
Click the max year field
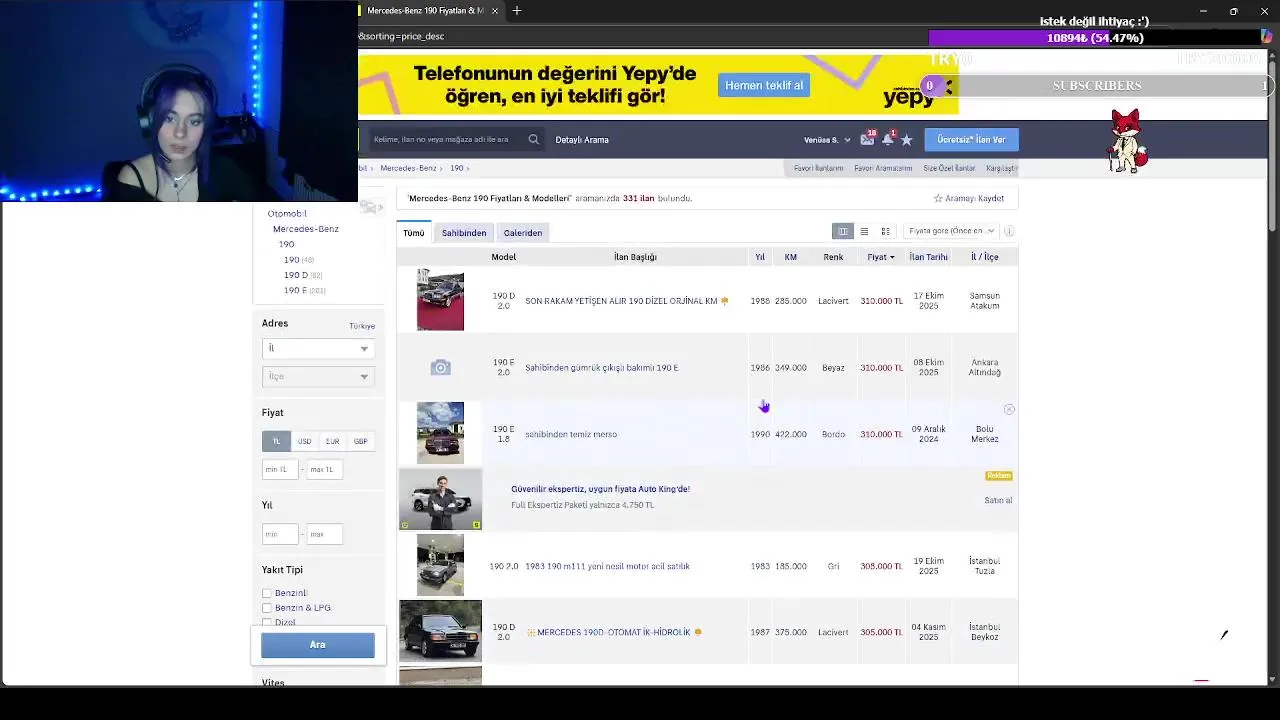click(324, 534)
